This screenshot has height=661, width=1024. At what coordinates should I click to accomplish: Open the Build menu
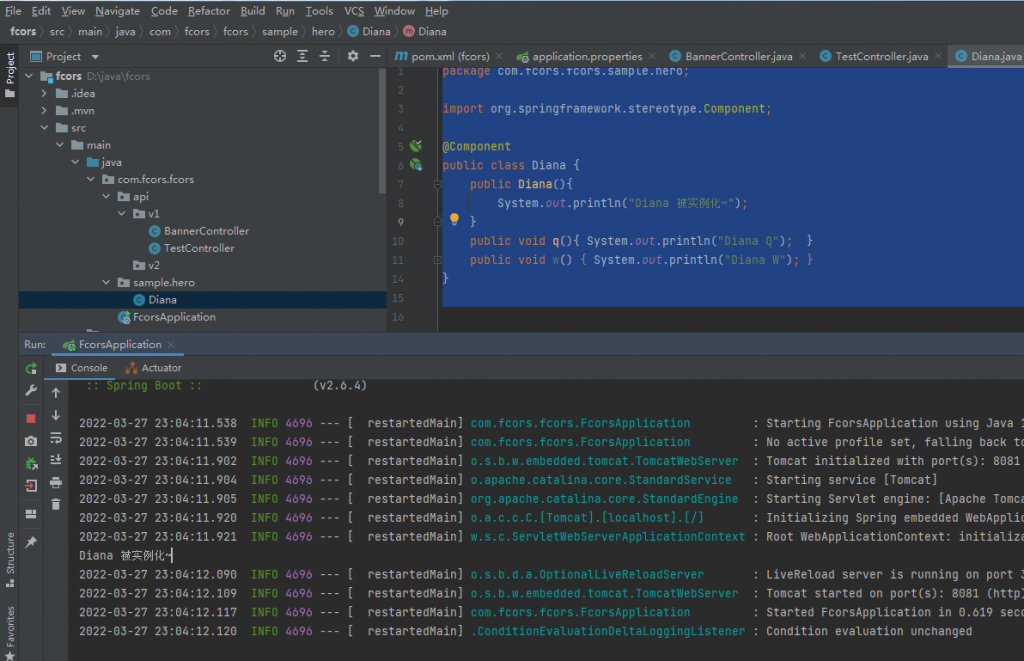point(253,11)
